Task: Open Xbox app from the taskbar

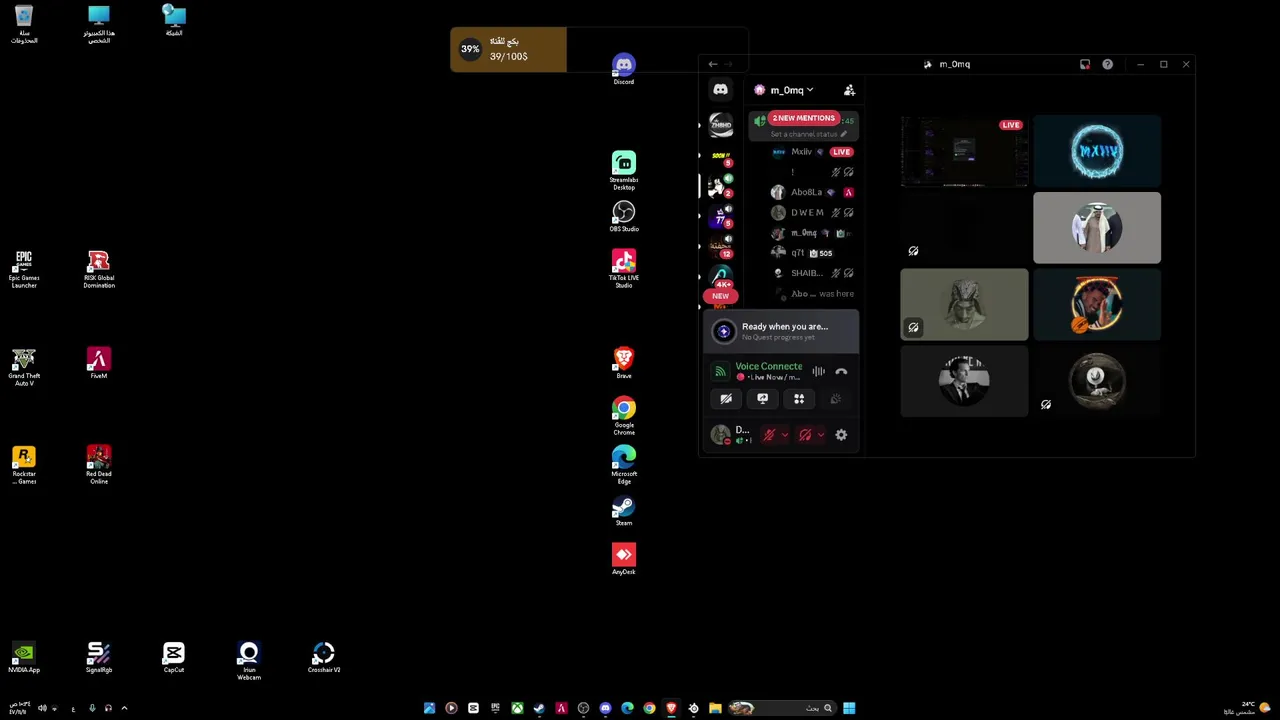Action: pos(517,708)
